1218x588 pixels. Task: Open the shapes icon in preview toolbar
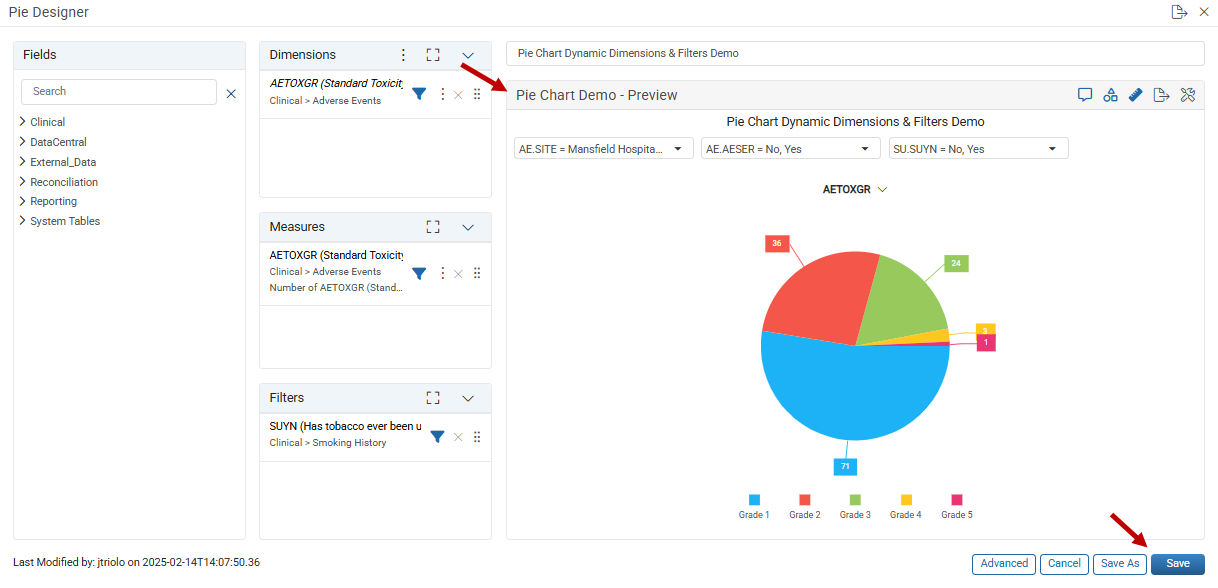1110,95
